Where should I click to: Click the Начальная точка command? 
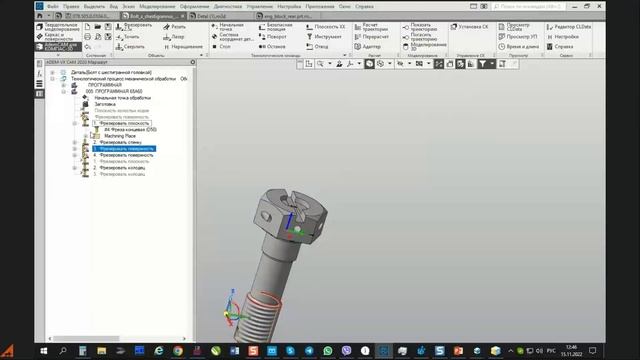227,27
